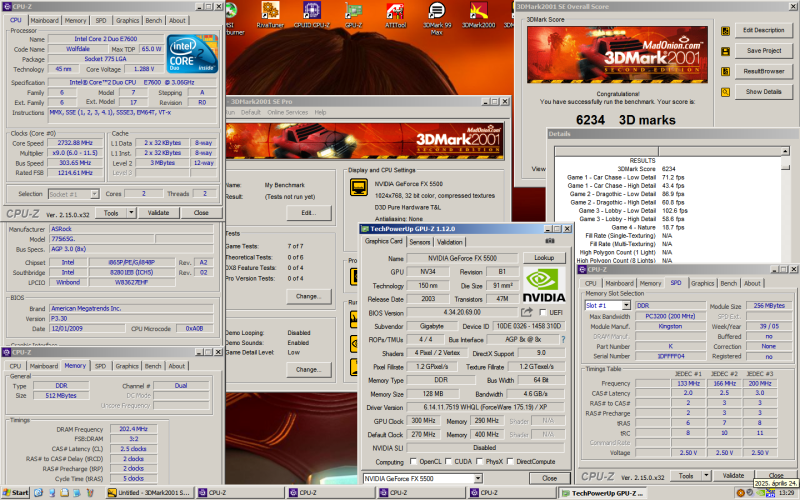Click the Save Project button
The width and height of the screenshot is (800, 500).
[763, 51]
